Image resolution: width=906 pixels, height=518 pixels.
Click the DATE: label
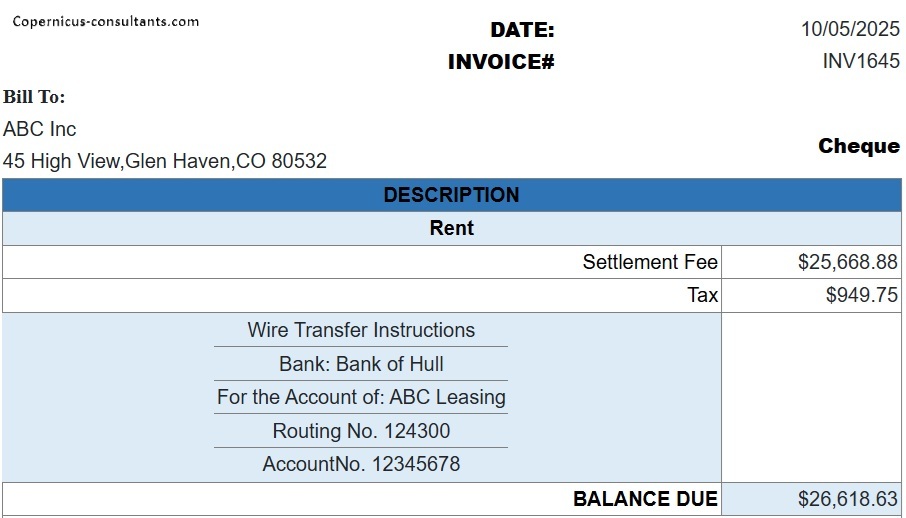[x=522, y=31]
